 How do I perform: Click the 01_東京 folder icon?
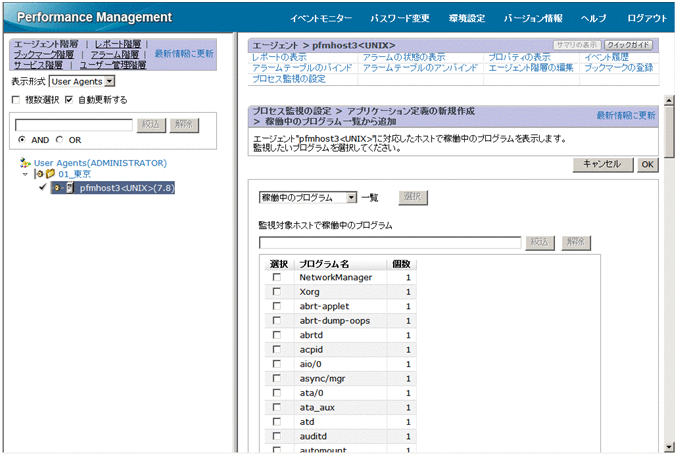[47, 175]
